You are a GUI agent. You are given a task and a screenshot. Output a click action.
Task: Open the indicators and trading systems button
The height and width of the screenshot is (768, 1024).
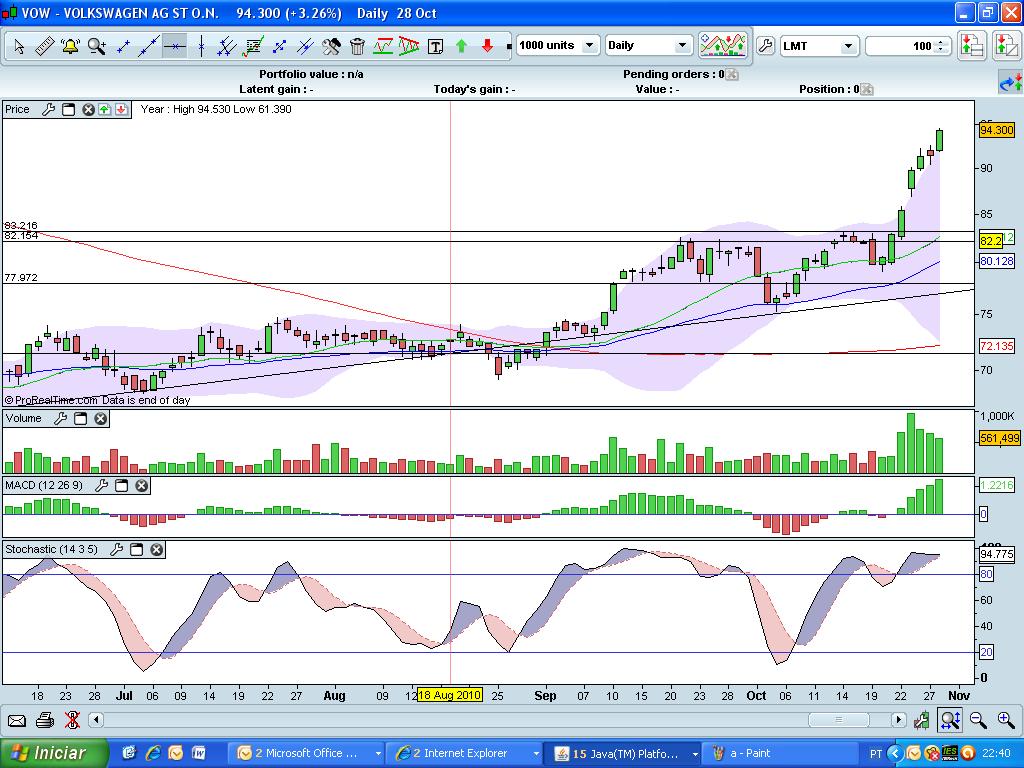click(x=723, y=46)
